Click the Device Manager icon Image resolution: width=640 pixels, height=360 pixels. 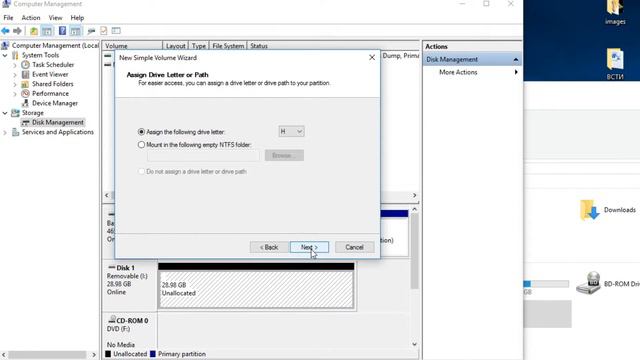point(25,103)
